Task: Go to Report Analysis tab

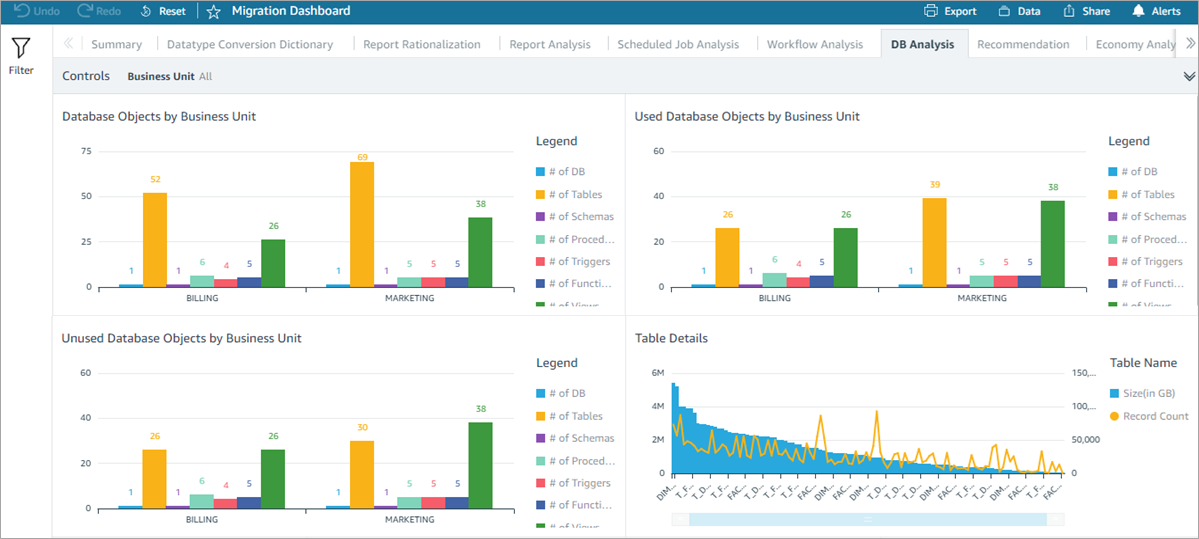Action: coord(550,44)
